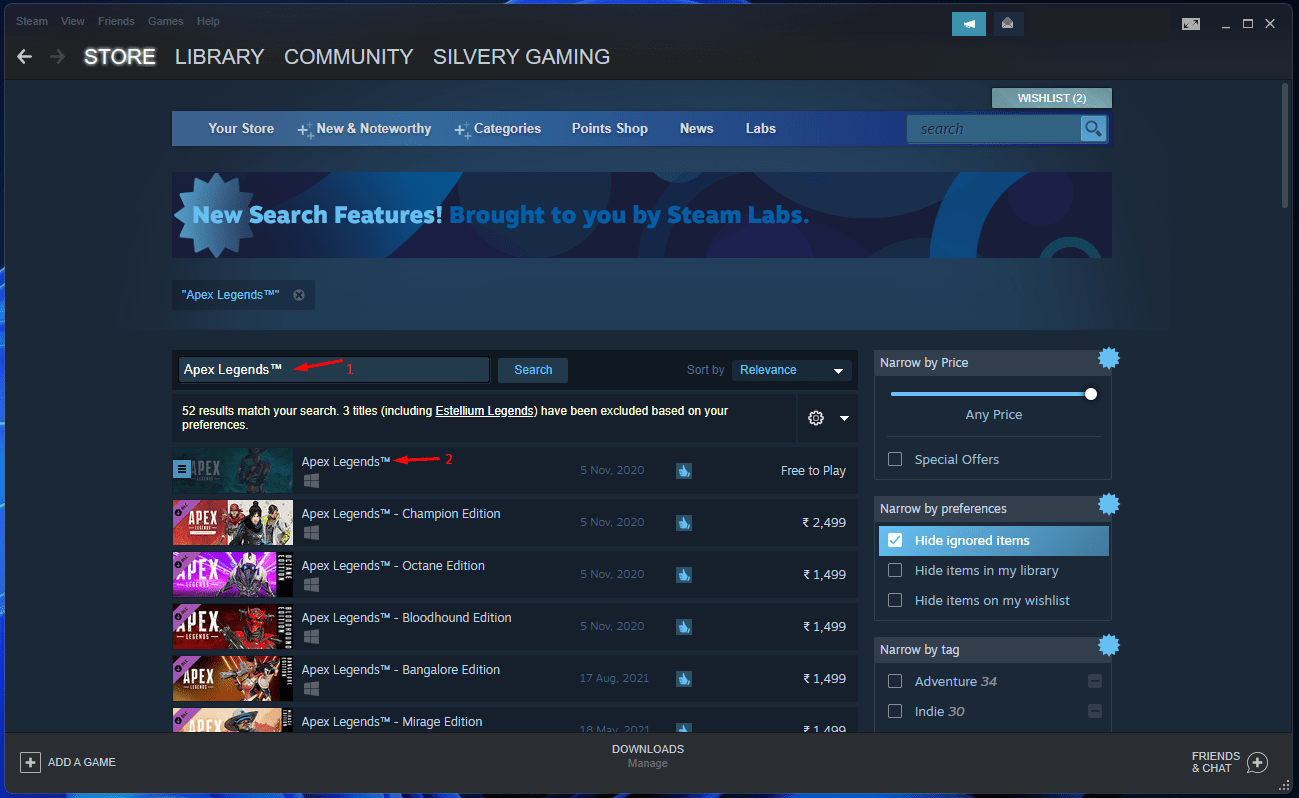Image resolution: width=1299 pixels, height=798 pixels.
Task: Go back with the left arrow
Action: pyautogui.click(x=25, y=57)
